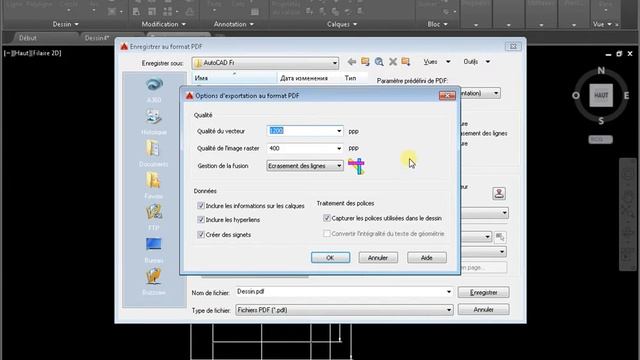Toggle Capturer les polices utilisées checkbox

[327, 218]
